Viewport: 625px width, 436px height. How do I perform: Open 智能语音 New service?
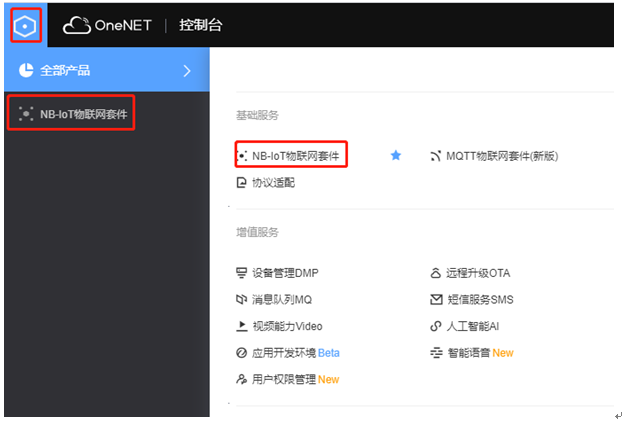(480, 353)
